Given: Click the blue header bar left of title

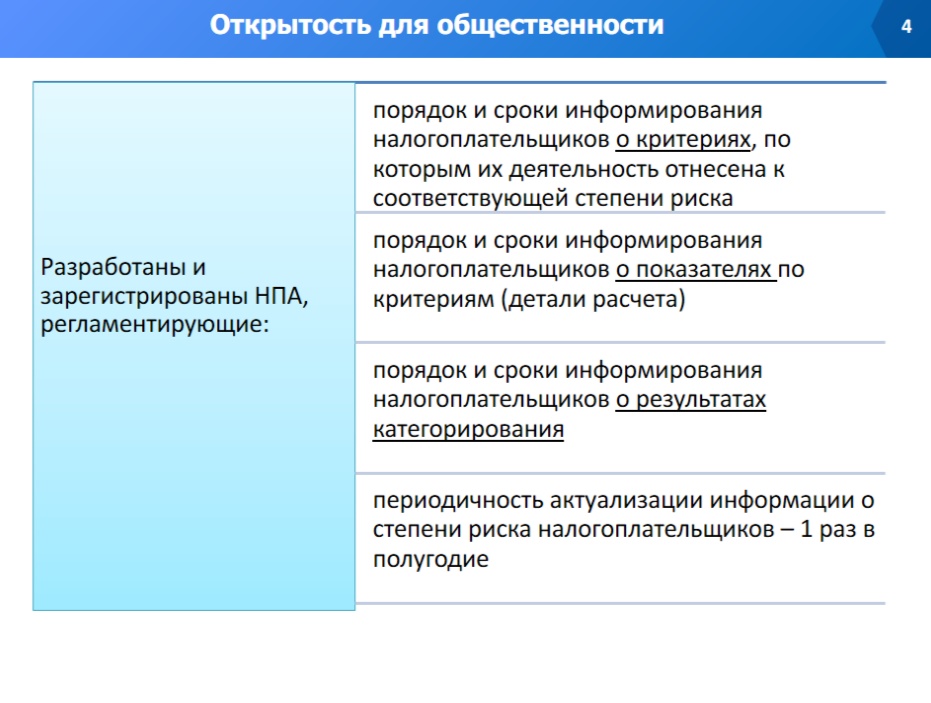Looking at the screenshot, I should click(x=100, y=27).
